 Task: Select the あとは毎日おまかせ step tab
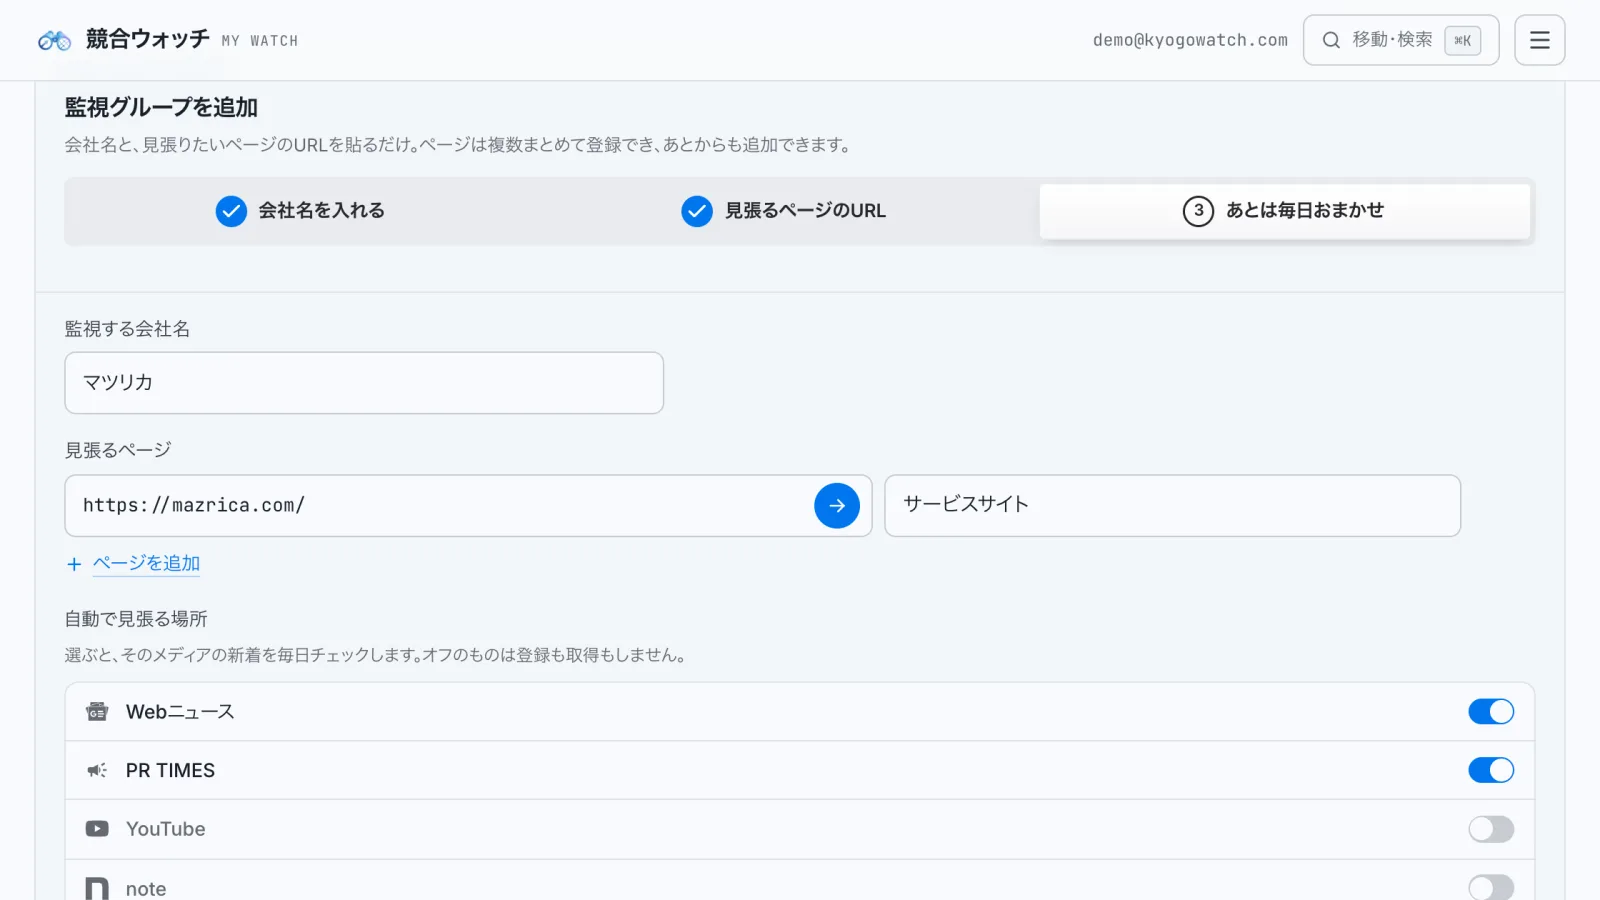click(x=1285, y=211)
